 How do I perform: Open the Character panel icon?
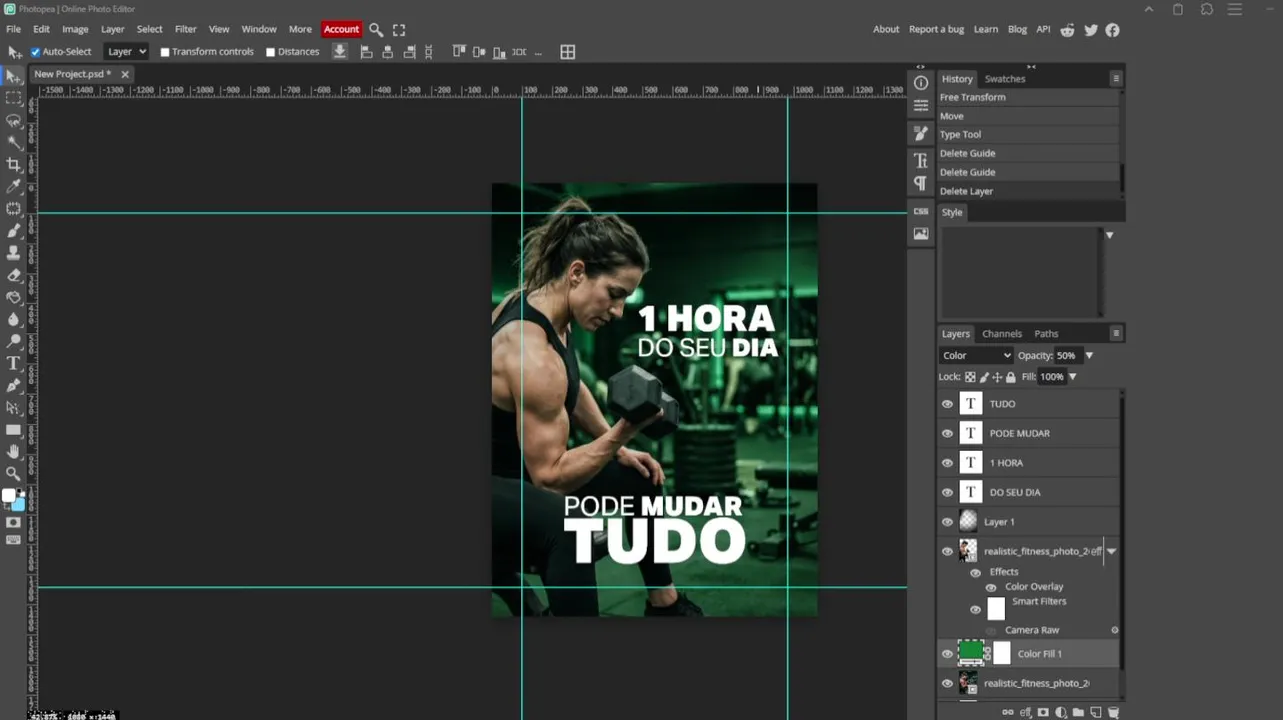point(921,160)
